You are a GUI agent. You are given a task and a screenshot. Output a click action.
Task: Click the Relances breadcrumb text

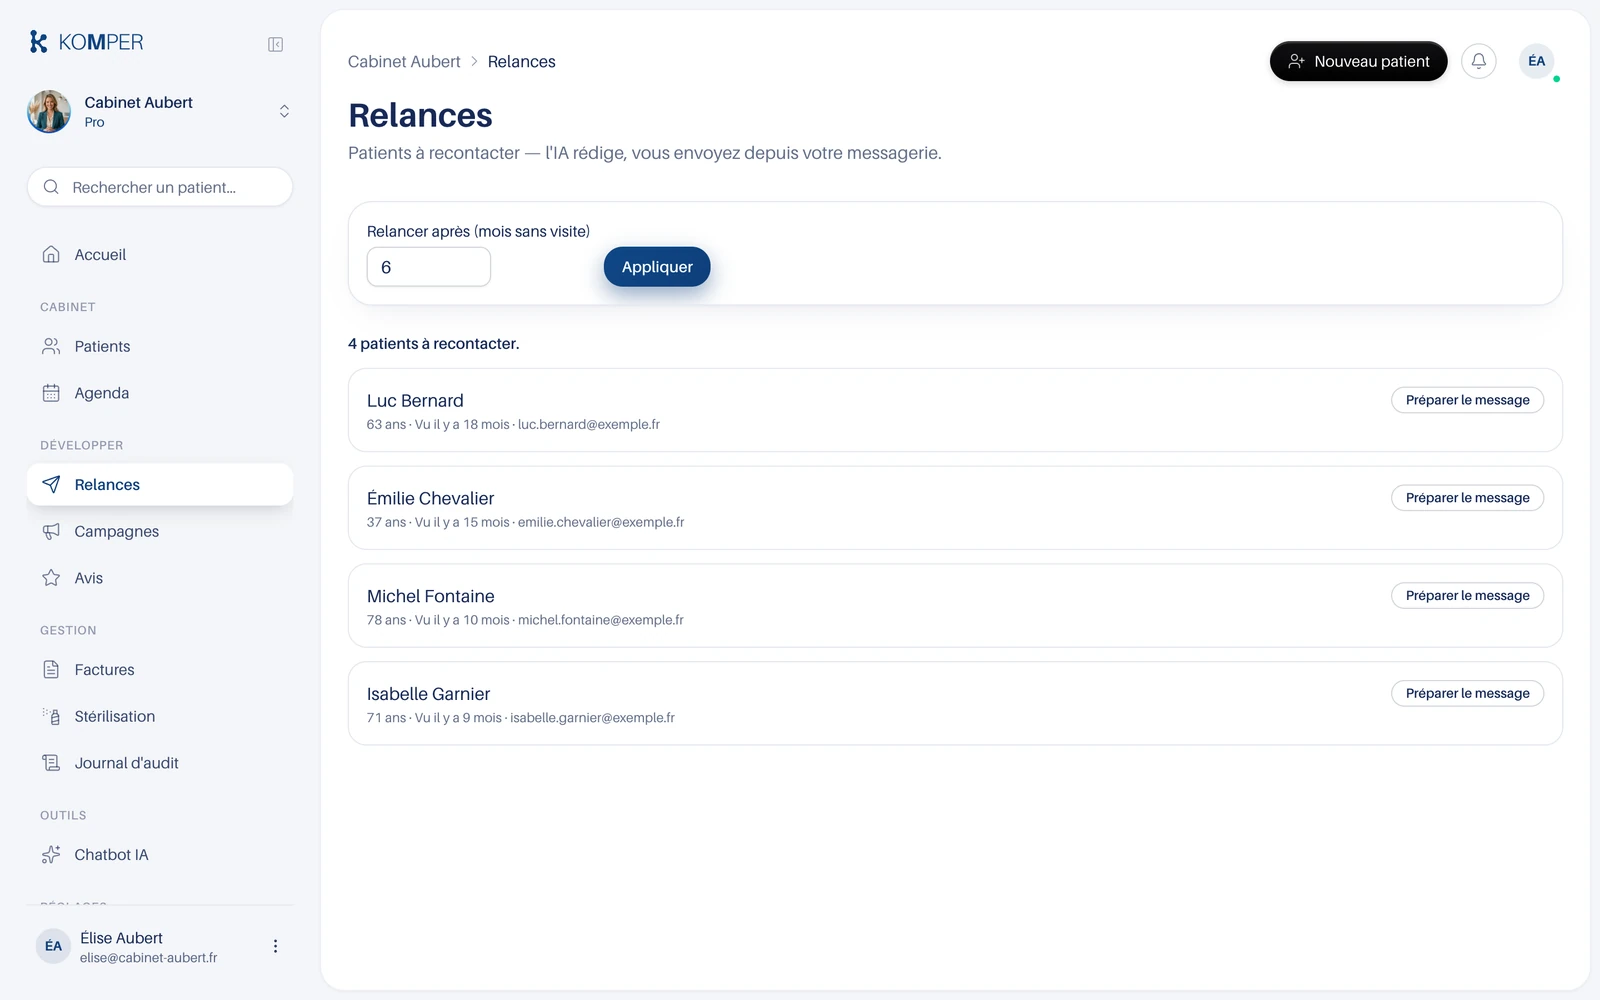click(521, 61)
